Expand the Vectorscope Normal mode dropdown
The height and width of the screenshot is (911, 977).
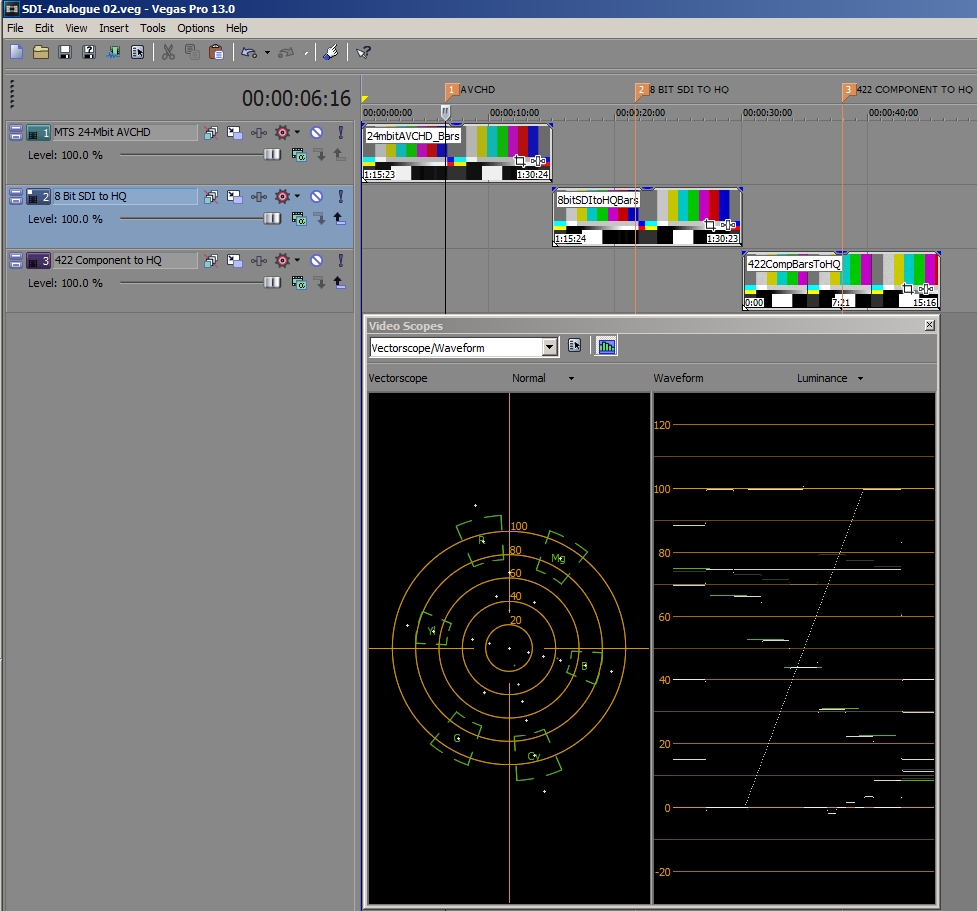571,379
